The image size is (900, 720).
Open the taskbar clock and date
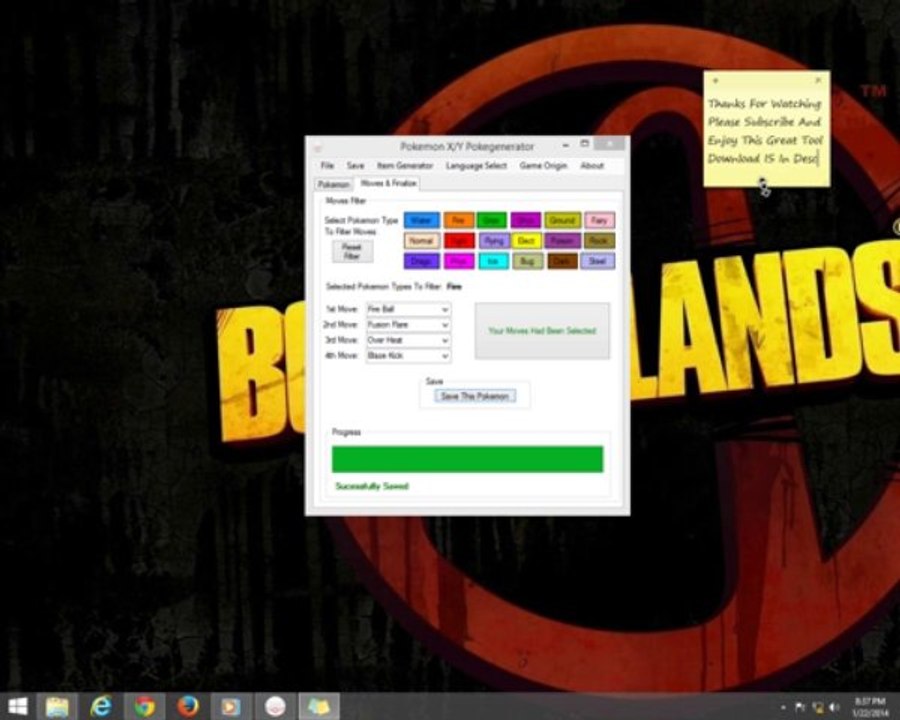coord(870,707)
